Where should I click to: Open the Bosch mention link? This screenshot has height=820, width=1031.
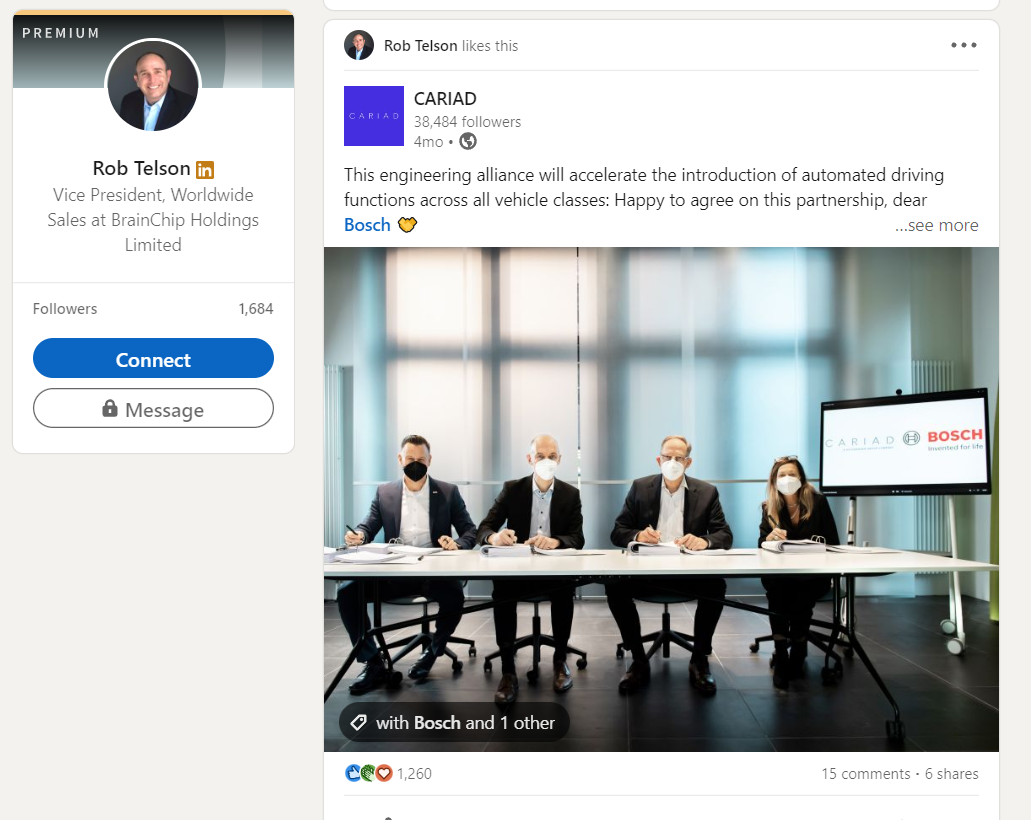pos(367,225)
